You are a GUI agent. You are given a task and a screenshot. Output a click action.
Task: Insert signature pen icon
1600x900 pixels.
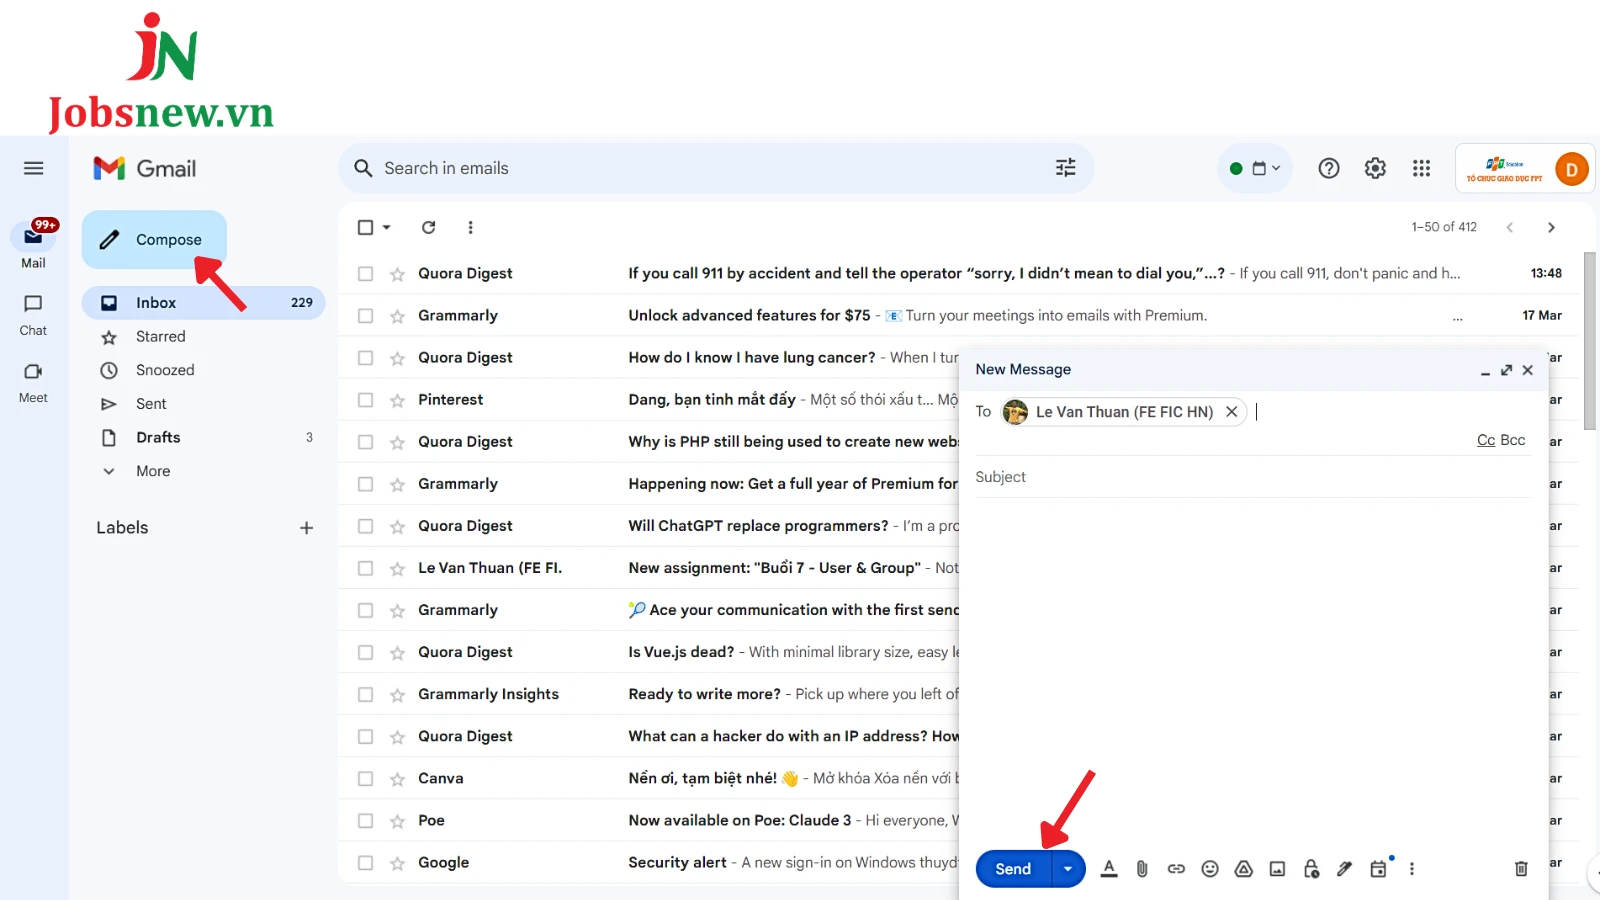click(x=1345, y=869)
